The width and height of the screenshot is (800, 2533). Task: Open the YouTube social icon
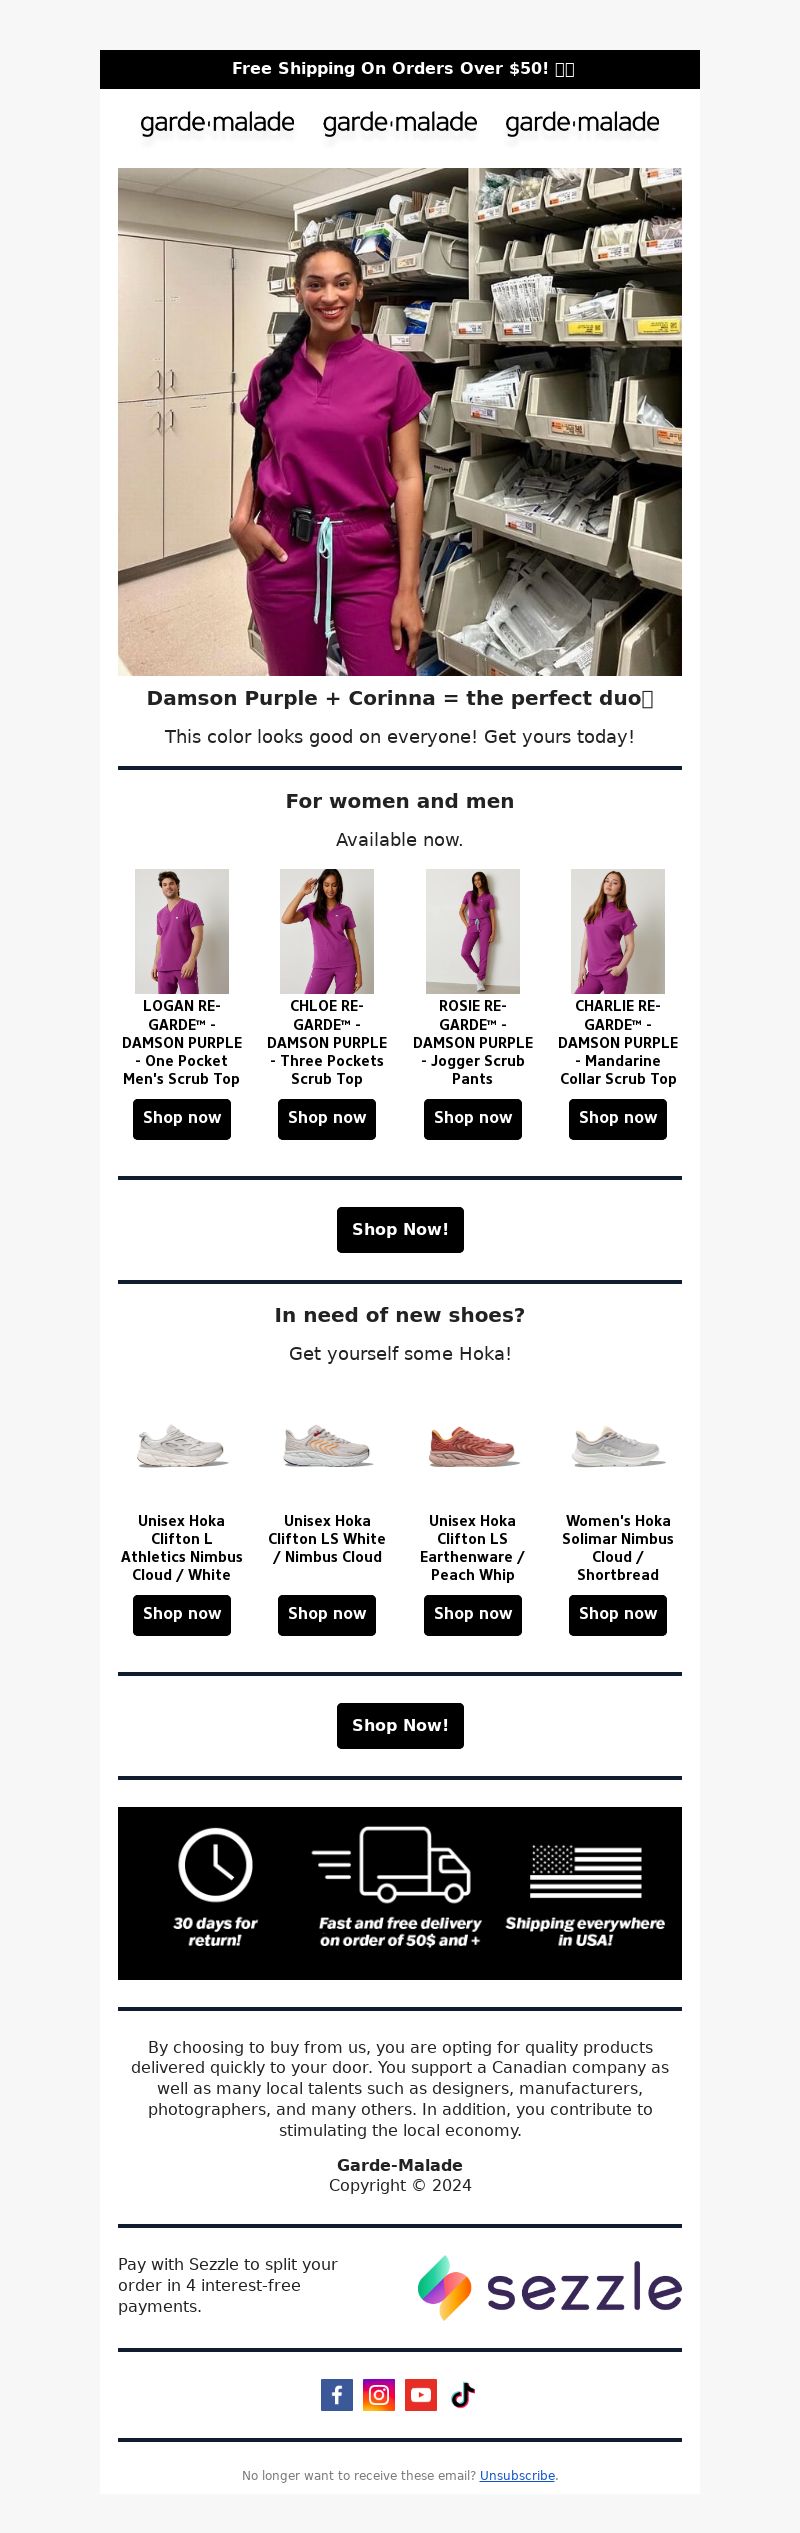[421, 2395]
